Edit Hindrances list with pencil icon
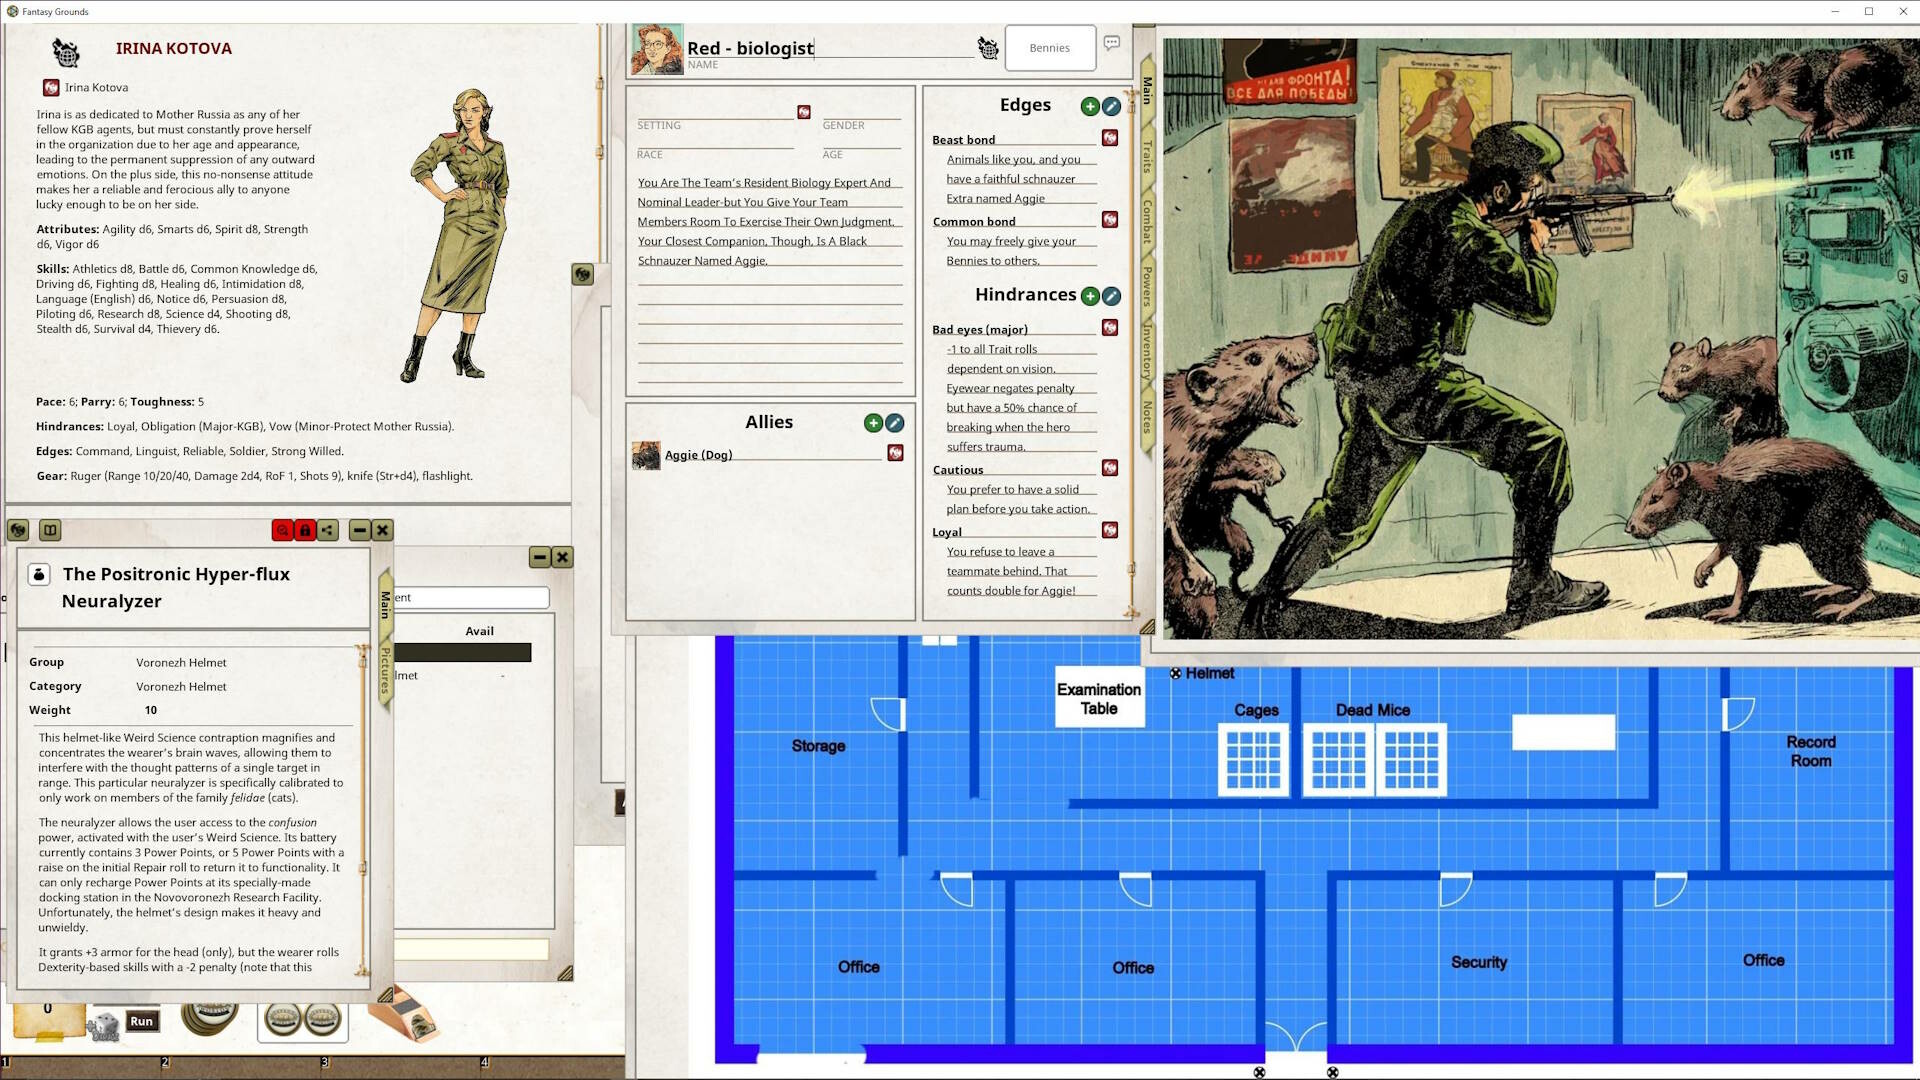1920x1080 pixels. point(1111,296)
